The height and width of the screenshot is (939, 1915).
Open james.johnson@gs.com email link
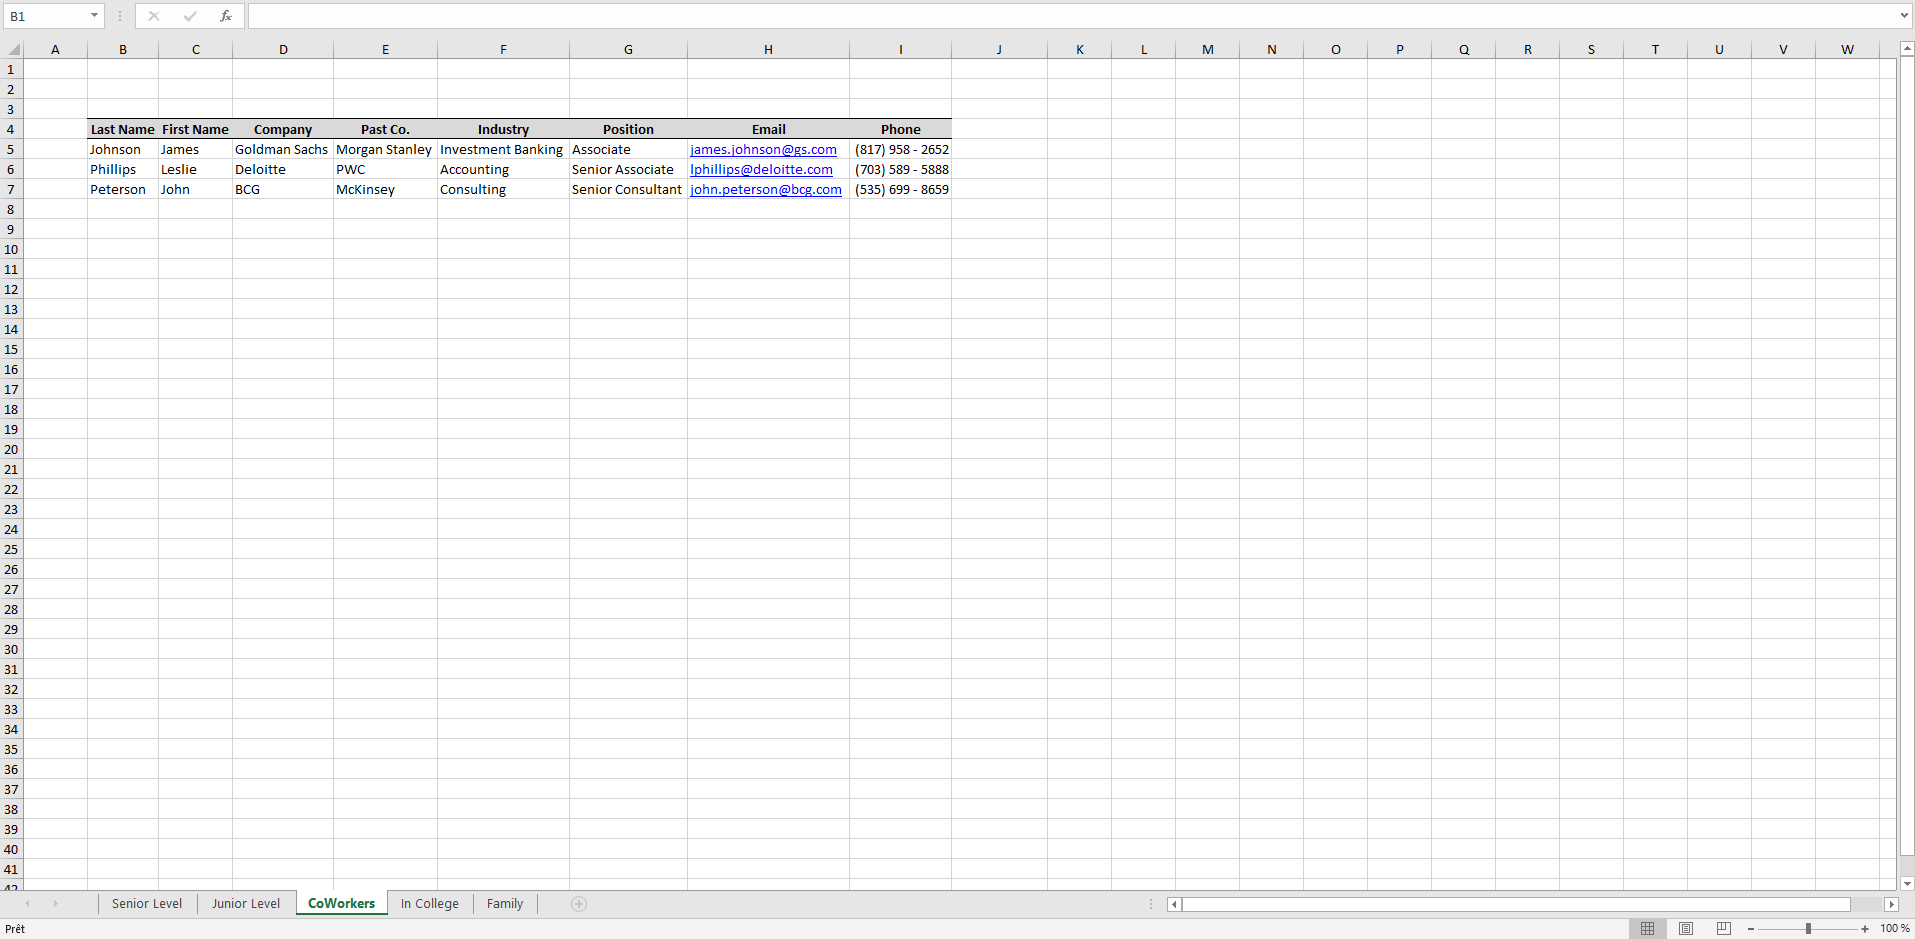pos(763,150)
